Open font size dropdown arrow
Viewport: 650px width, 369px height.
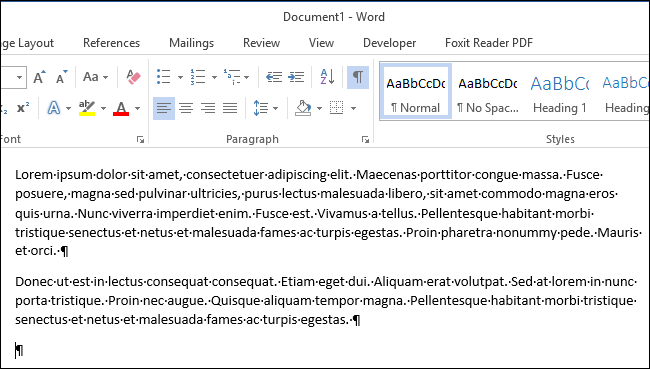(x=19, y=77)
